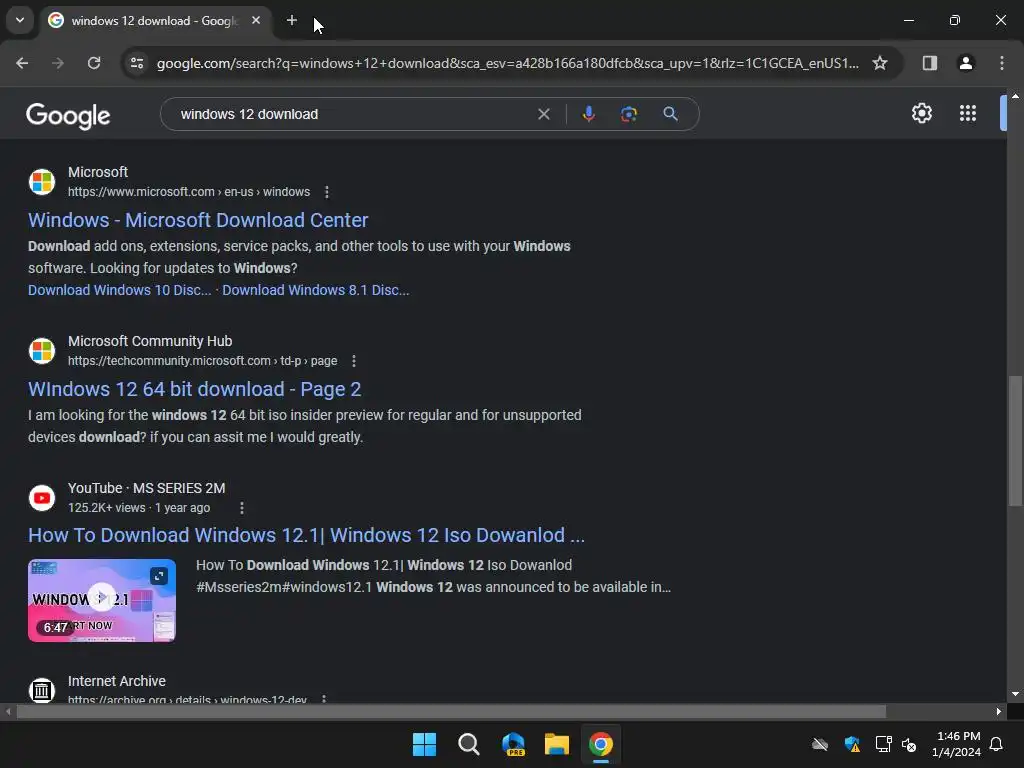The image size is (1024, 768).
Task: Search by image with Google Lens
Action: tap(628, 114)
